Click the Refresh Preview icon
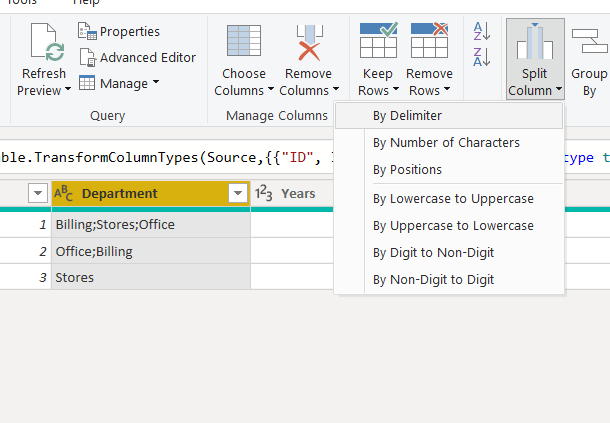This screenshot has width=610, height=423. pyautogui.click(x=47, y=42)
